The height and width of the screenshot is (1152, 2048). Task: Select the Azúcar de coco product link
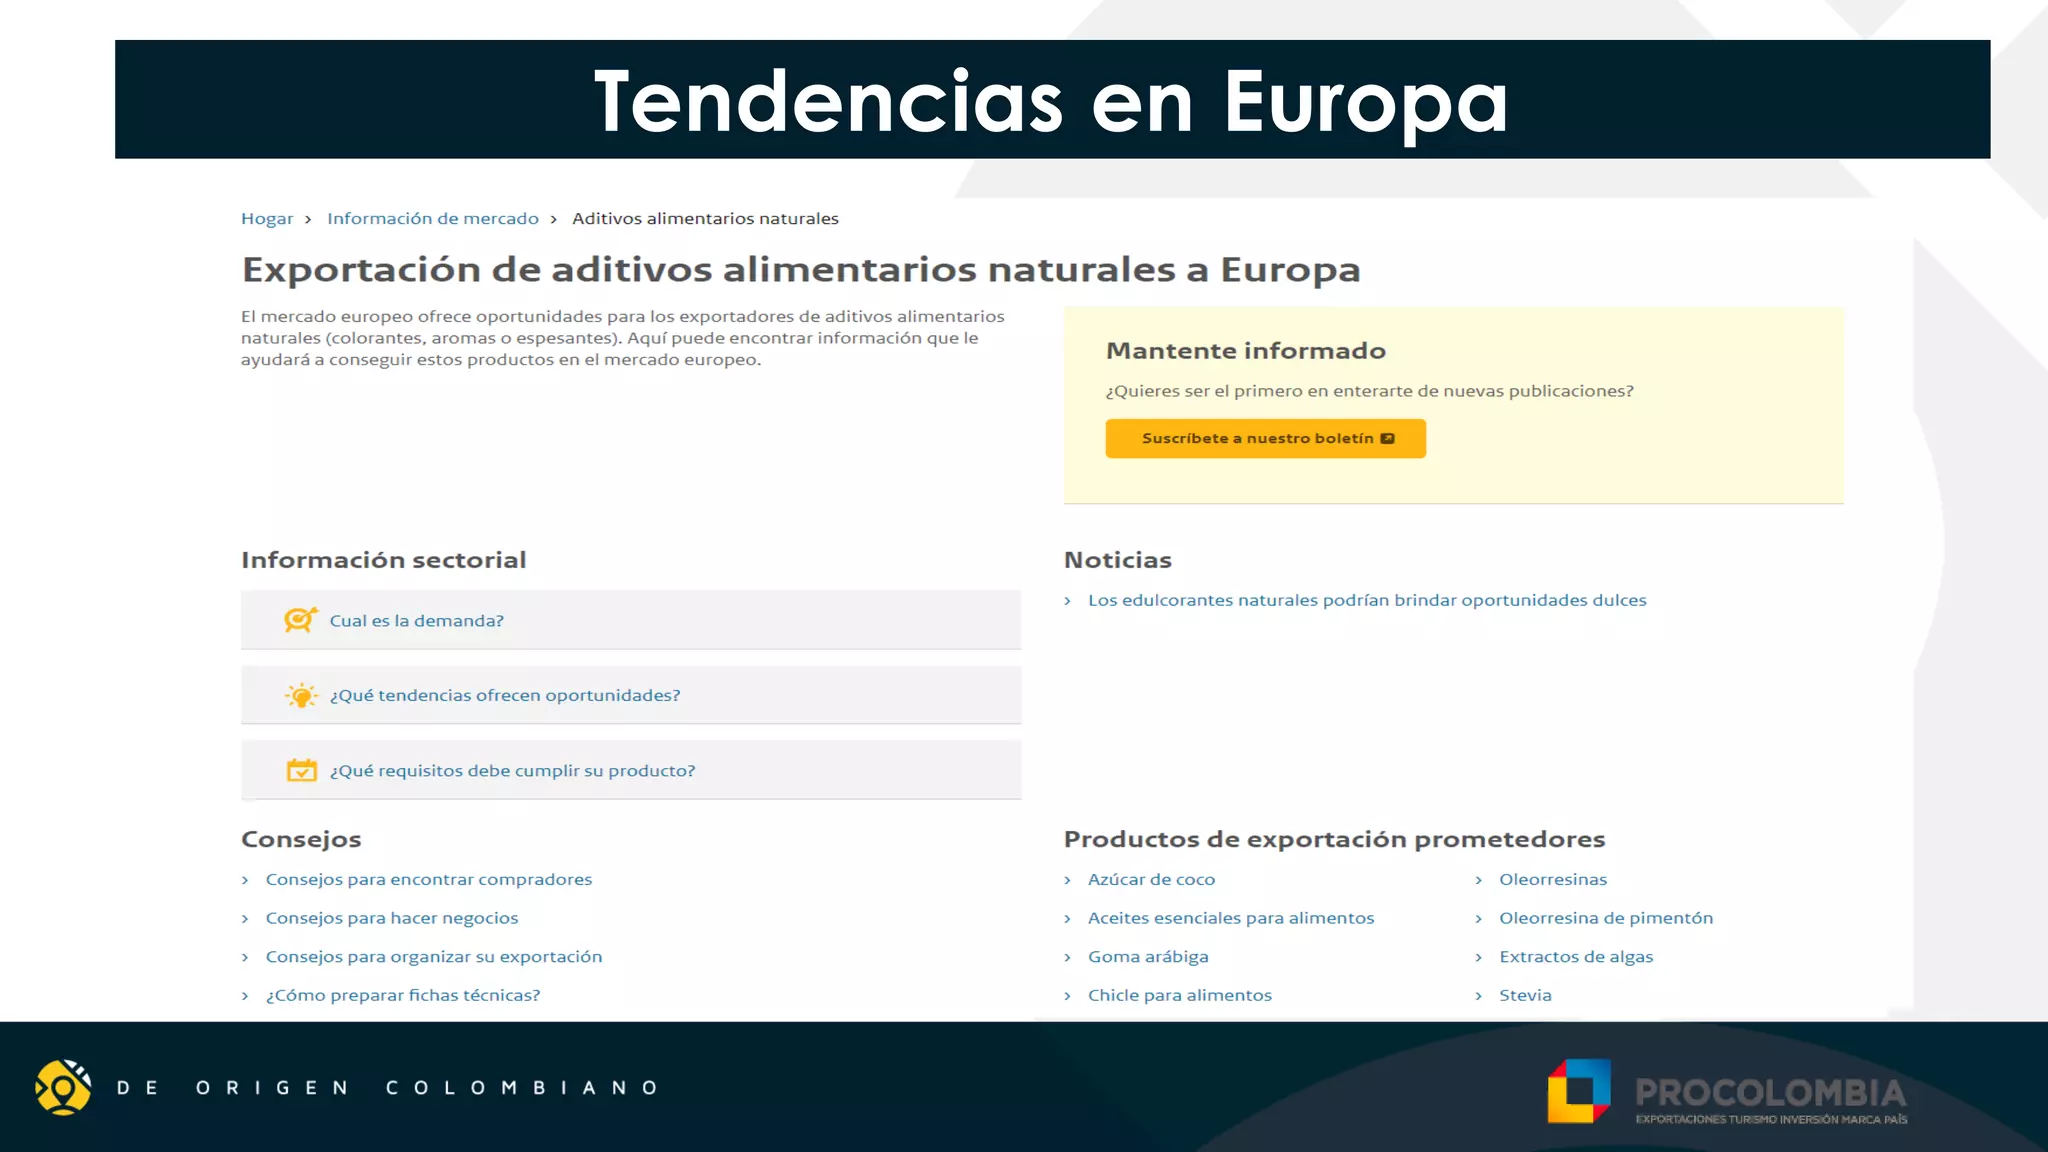1152,879
